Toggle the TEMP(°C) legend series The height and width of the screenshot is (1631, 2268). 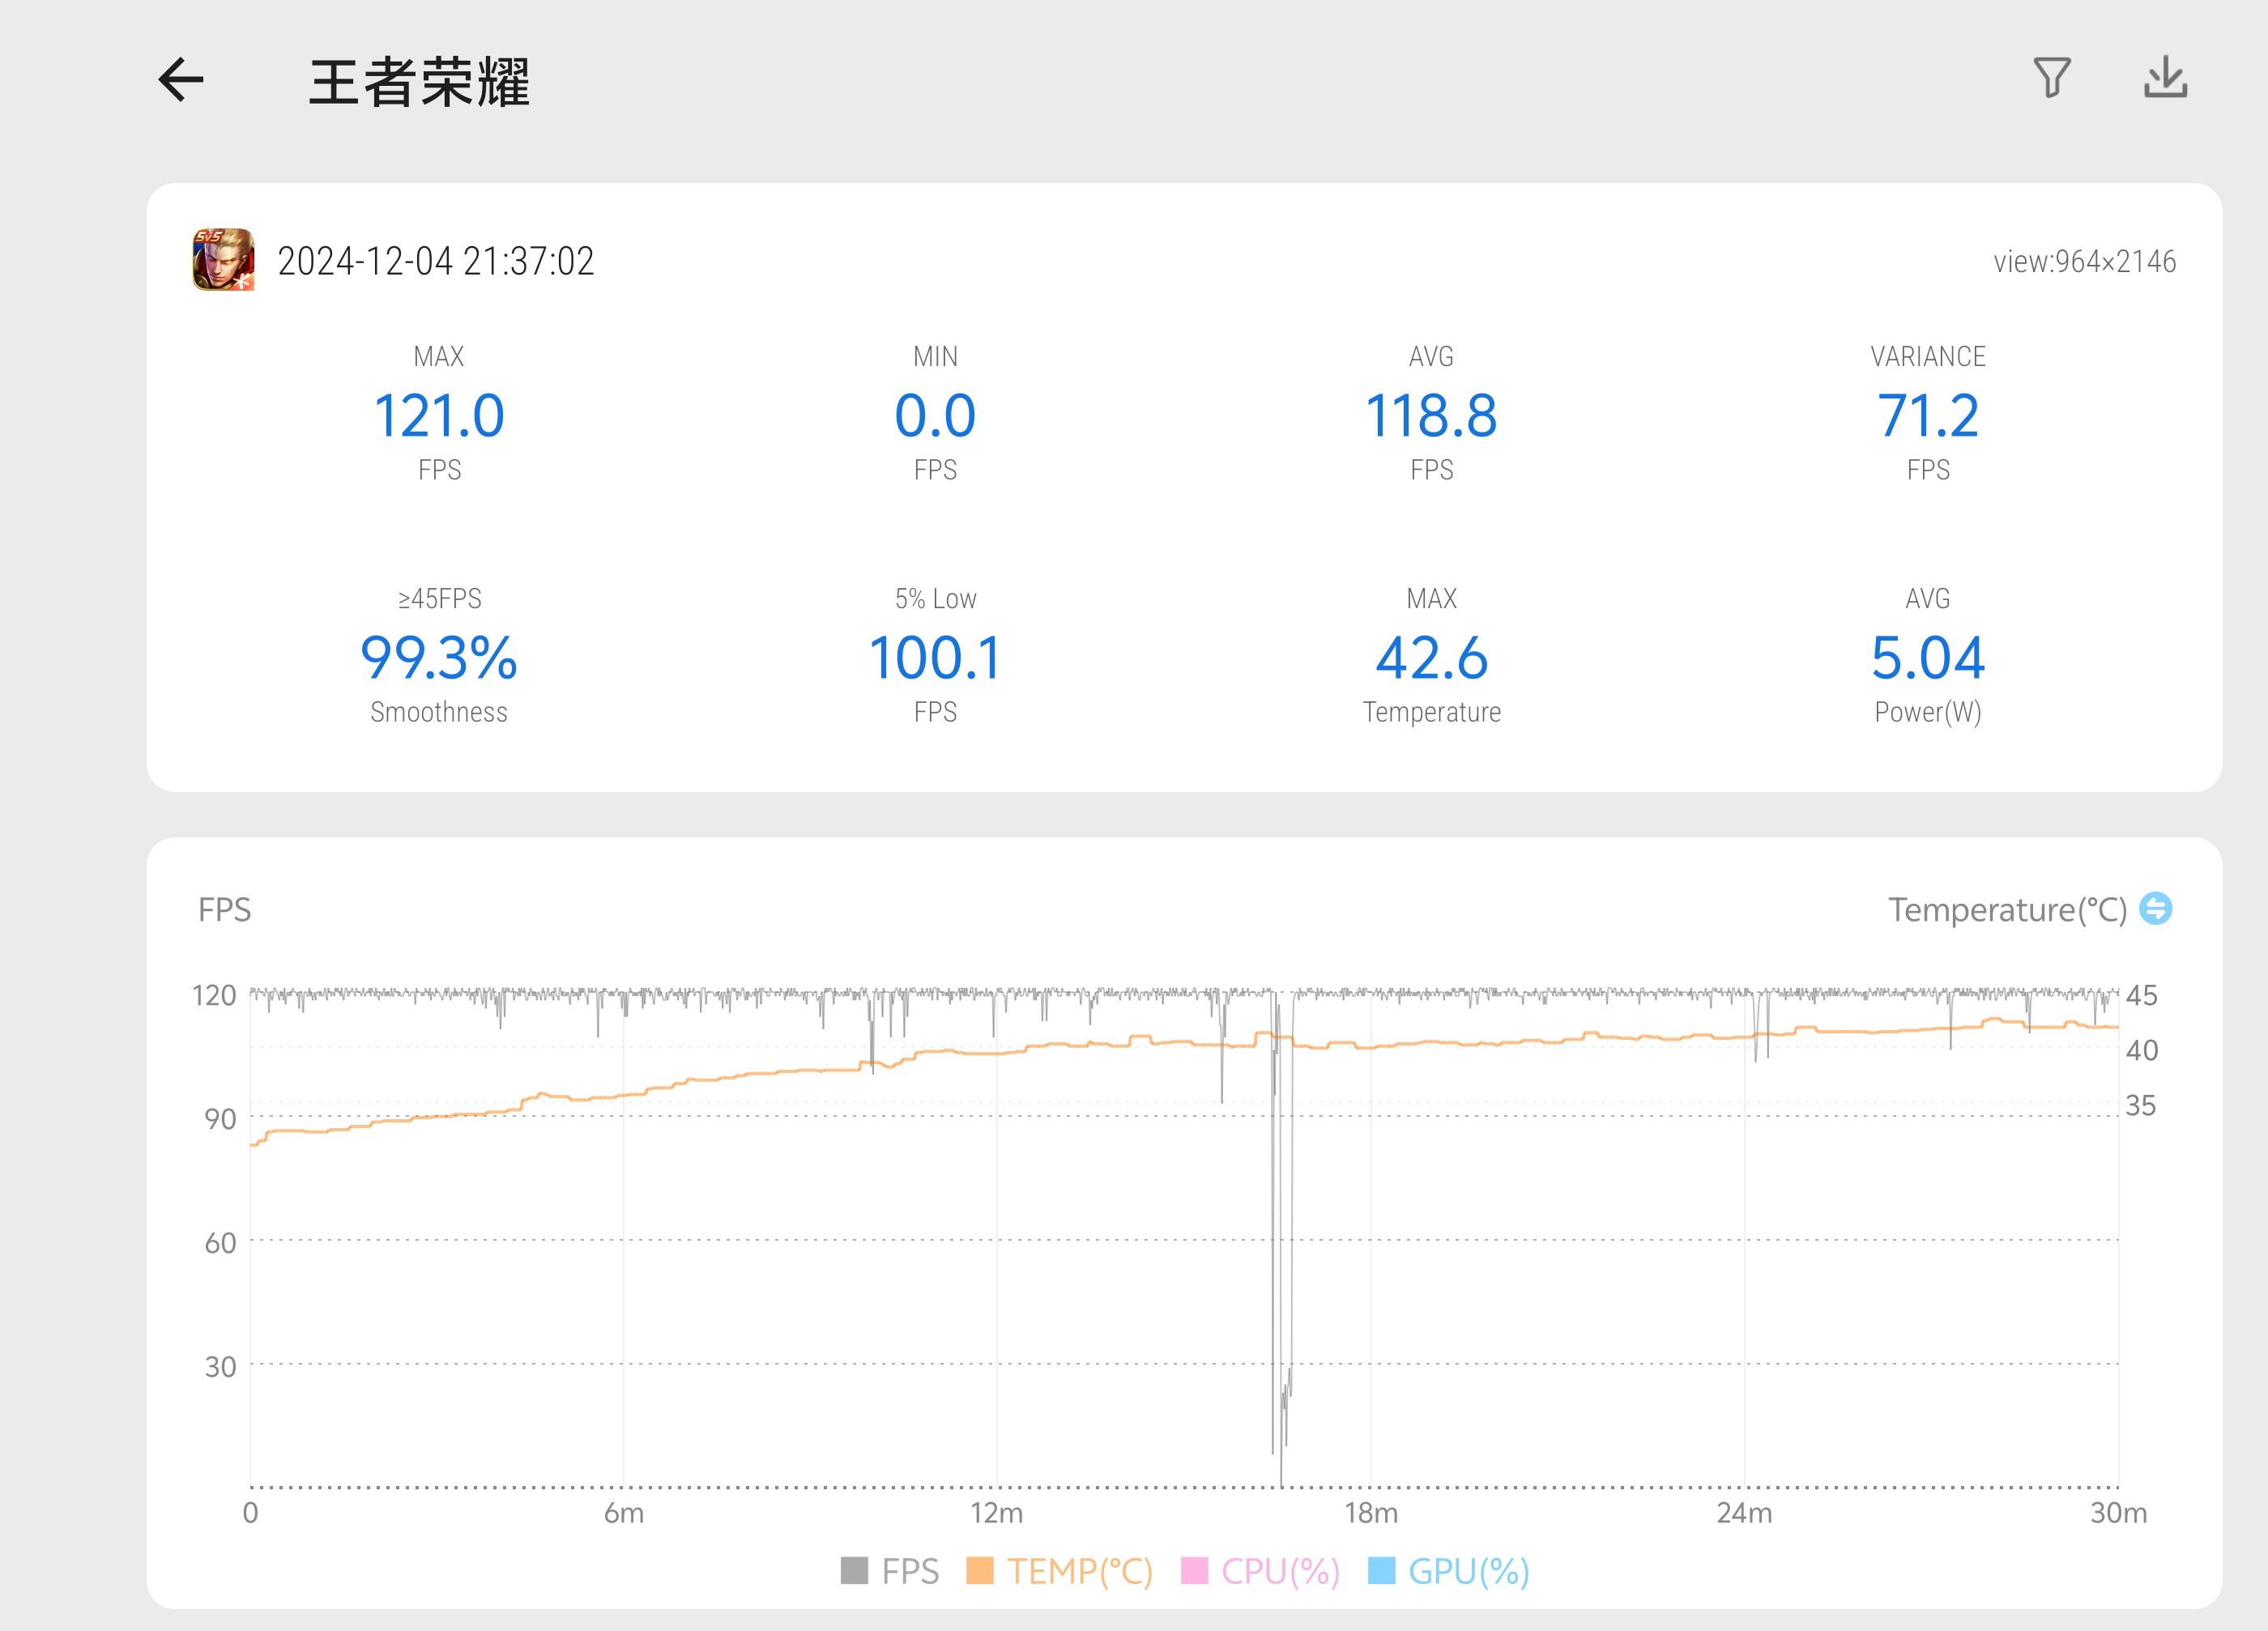(1079, 1571)
